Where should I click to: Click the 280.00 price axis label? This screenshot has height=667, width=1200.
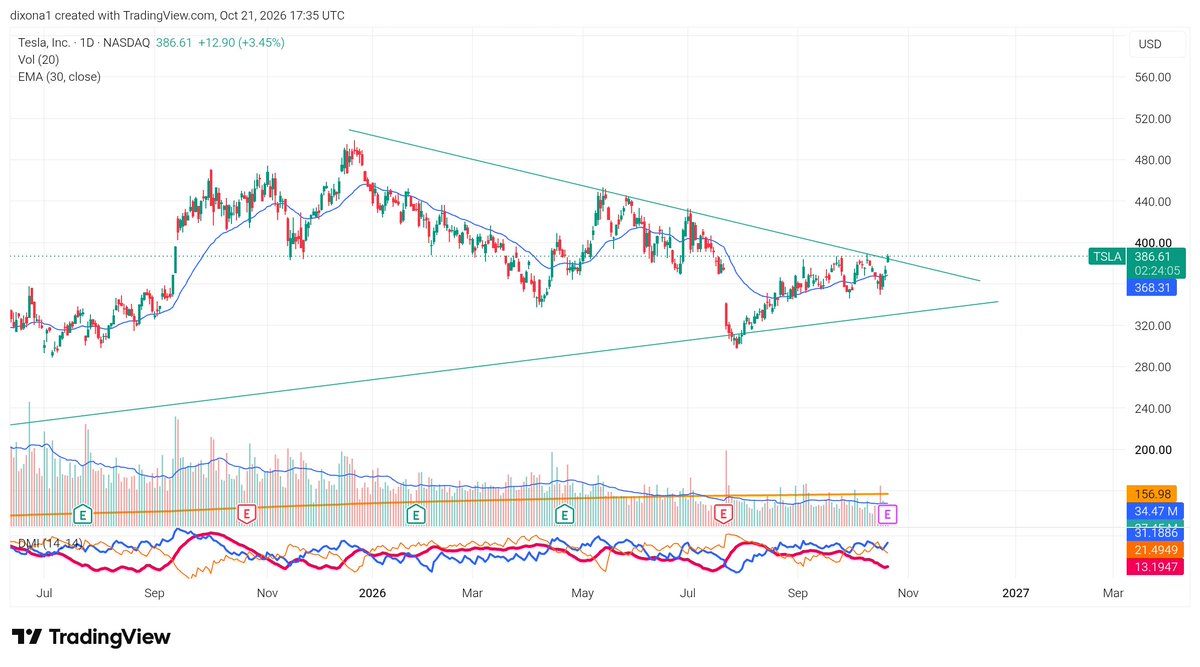(x=1153, y=367)
